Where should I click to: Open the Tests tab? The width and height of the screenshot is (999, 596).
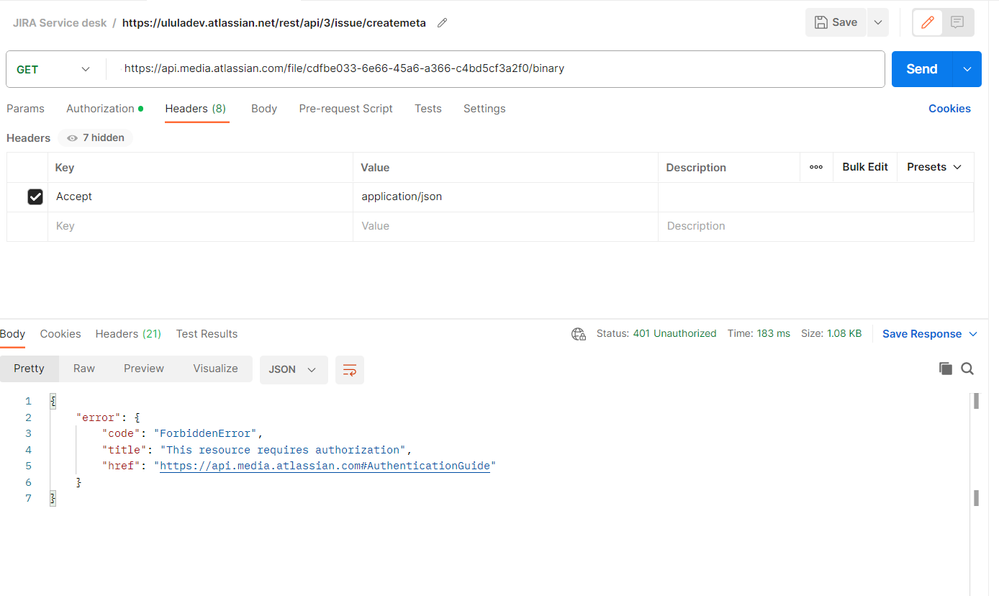tap(428, 108)
